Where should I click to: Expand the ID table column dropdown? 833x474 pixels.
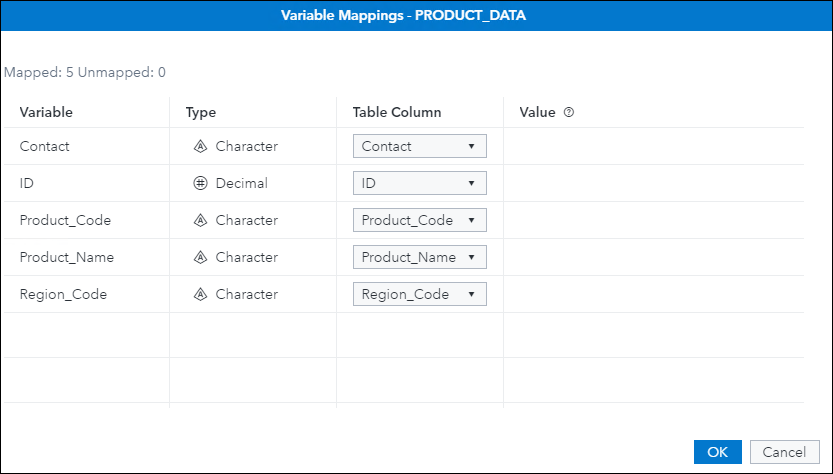420,183
